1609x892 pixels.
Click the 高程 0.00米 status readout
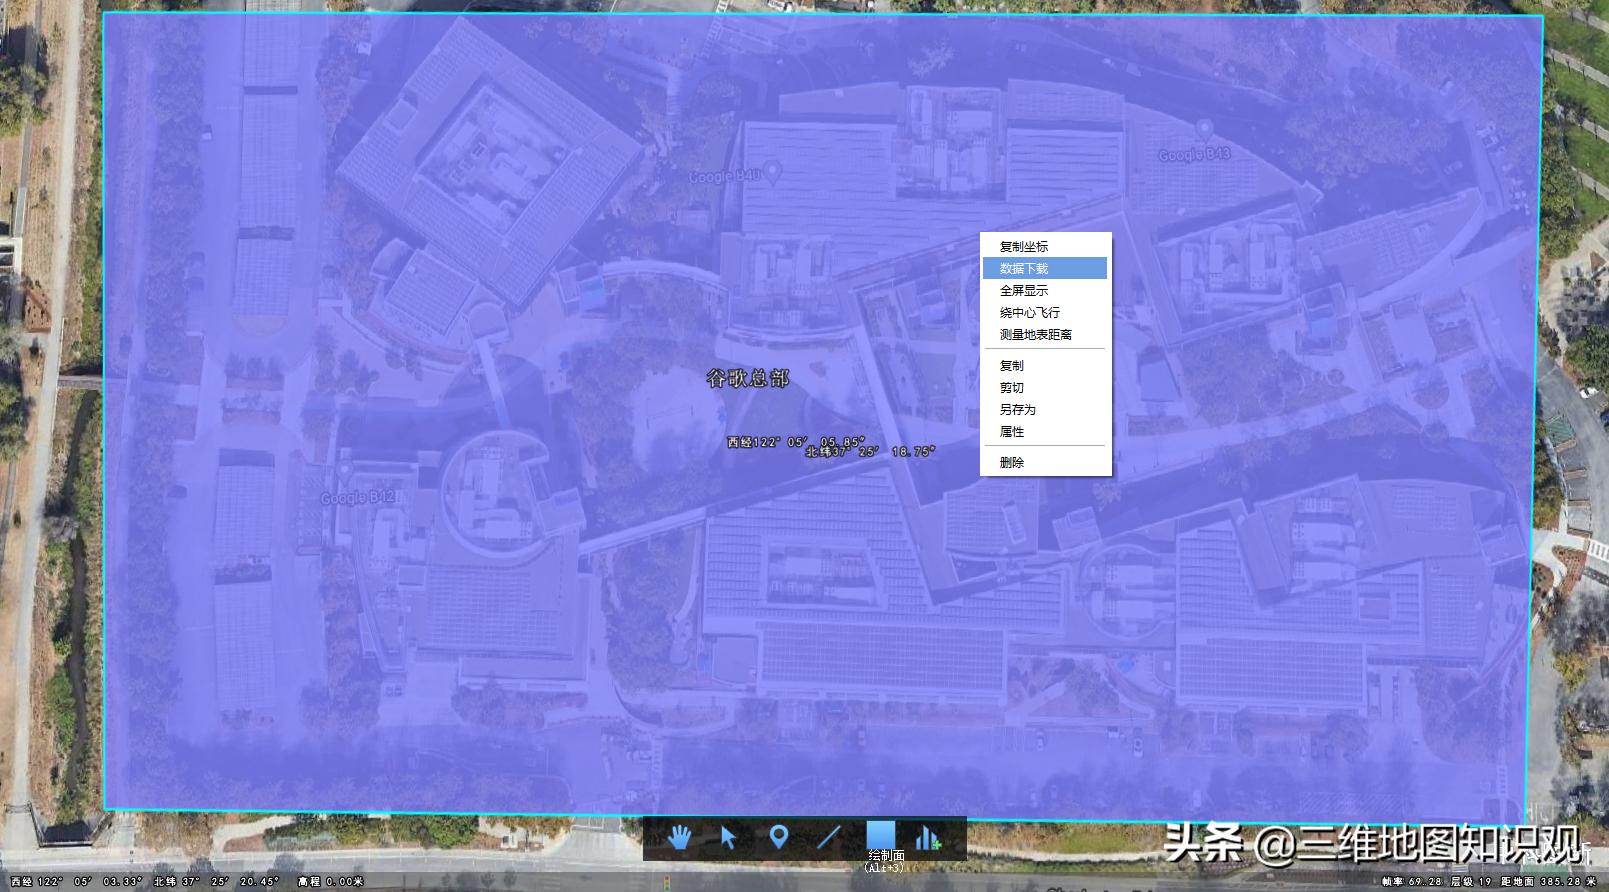coord(330,881)
